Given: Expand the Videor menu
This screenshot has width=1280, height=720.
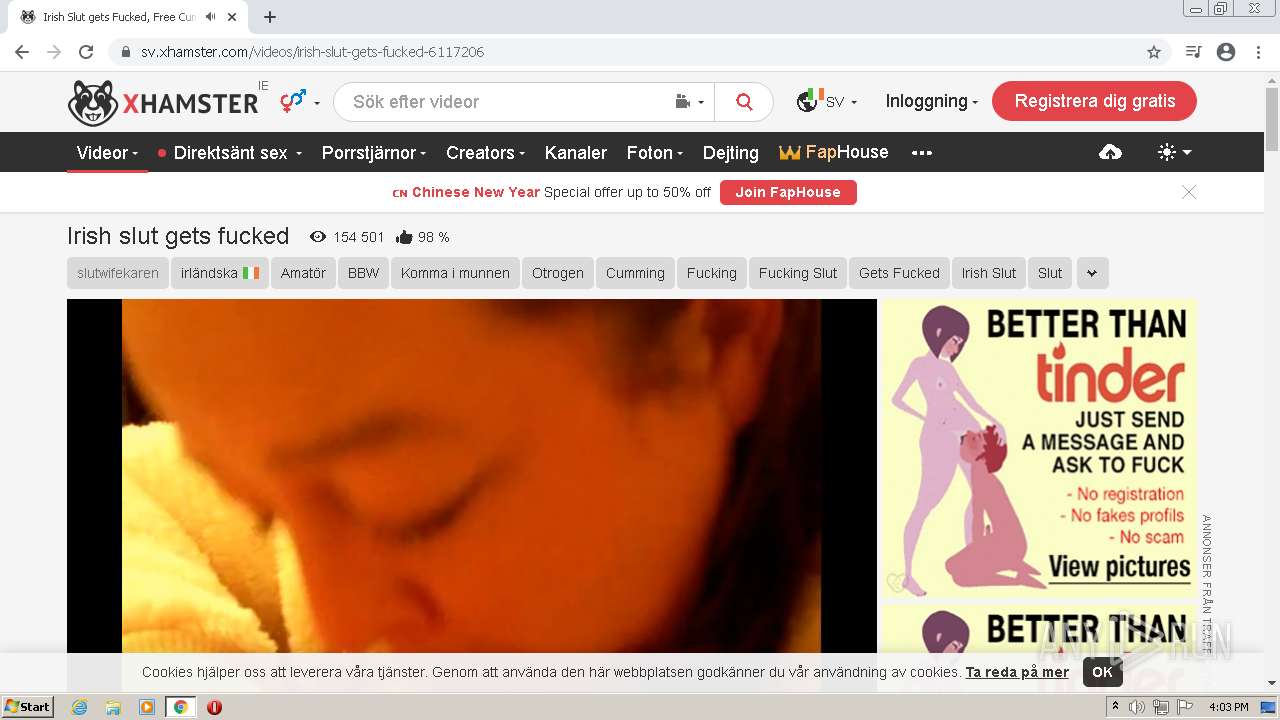Looking at the screenshot, I should tap(108, 153).
